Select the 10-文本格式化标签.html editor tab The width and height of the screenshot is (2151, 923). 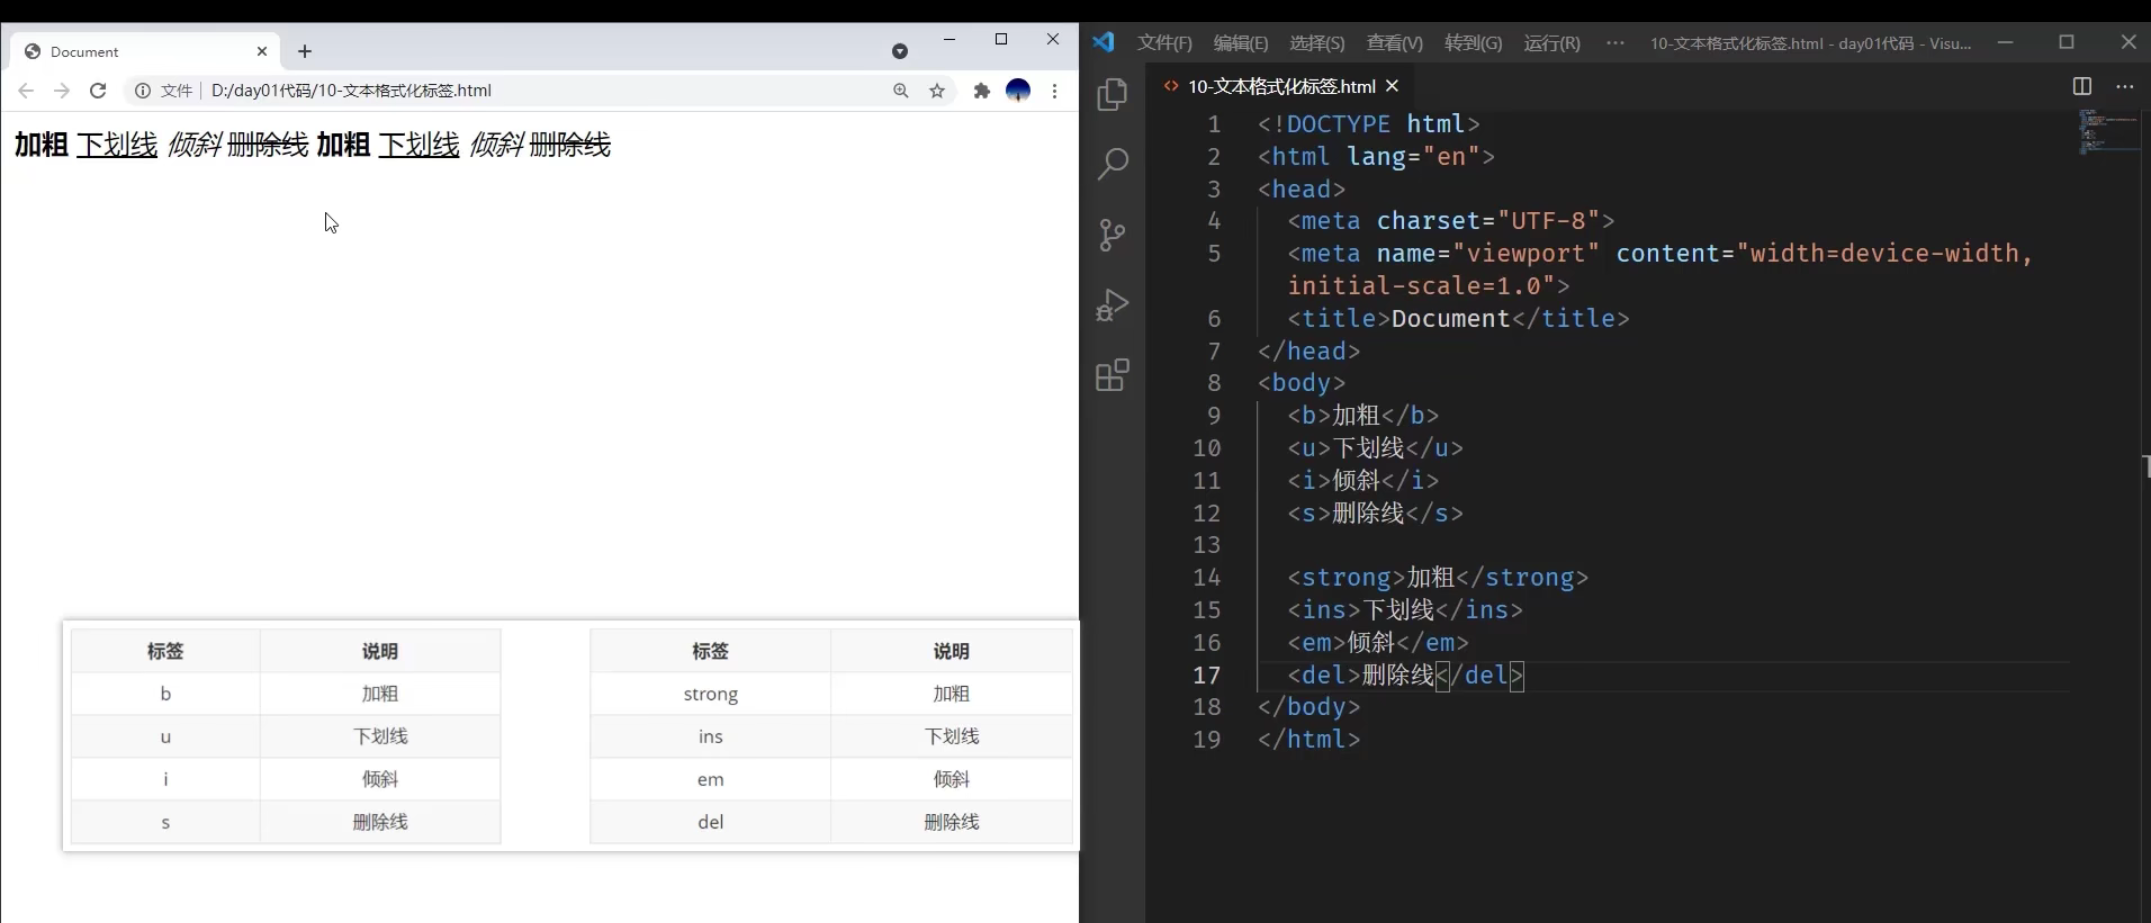pos(1282,86)
